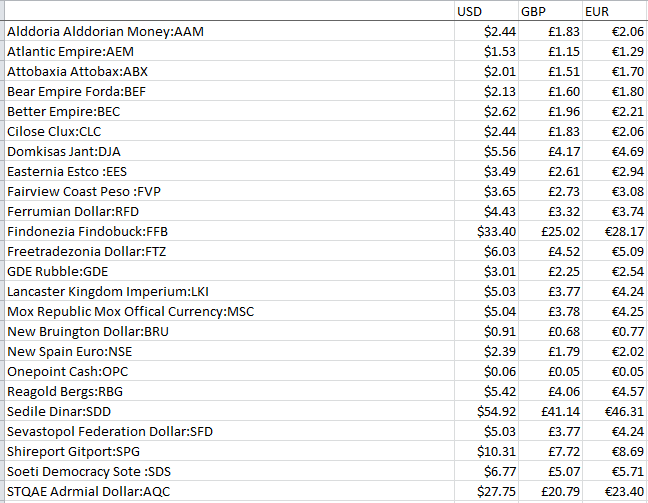Click the $33.40 USD value cell
The width and height of the screenshot is (648, 503).
pos(486,231)
